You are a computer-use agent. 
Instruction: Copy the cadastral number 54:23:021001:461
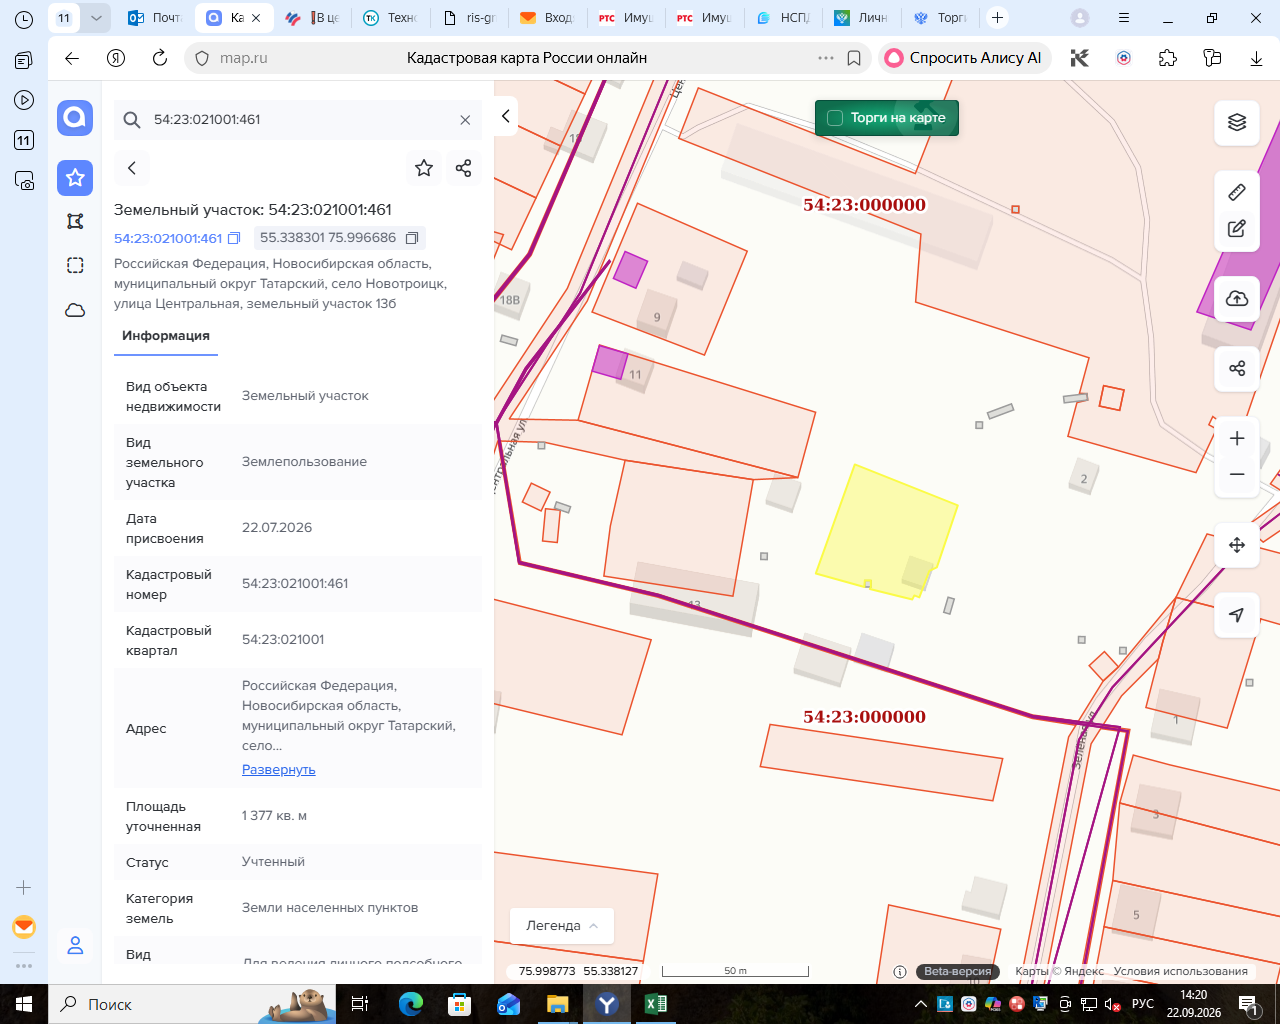point(234,238)
